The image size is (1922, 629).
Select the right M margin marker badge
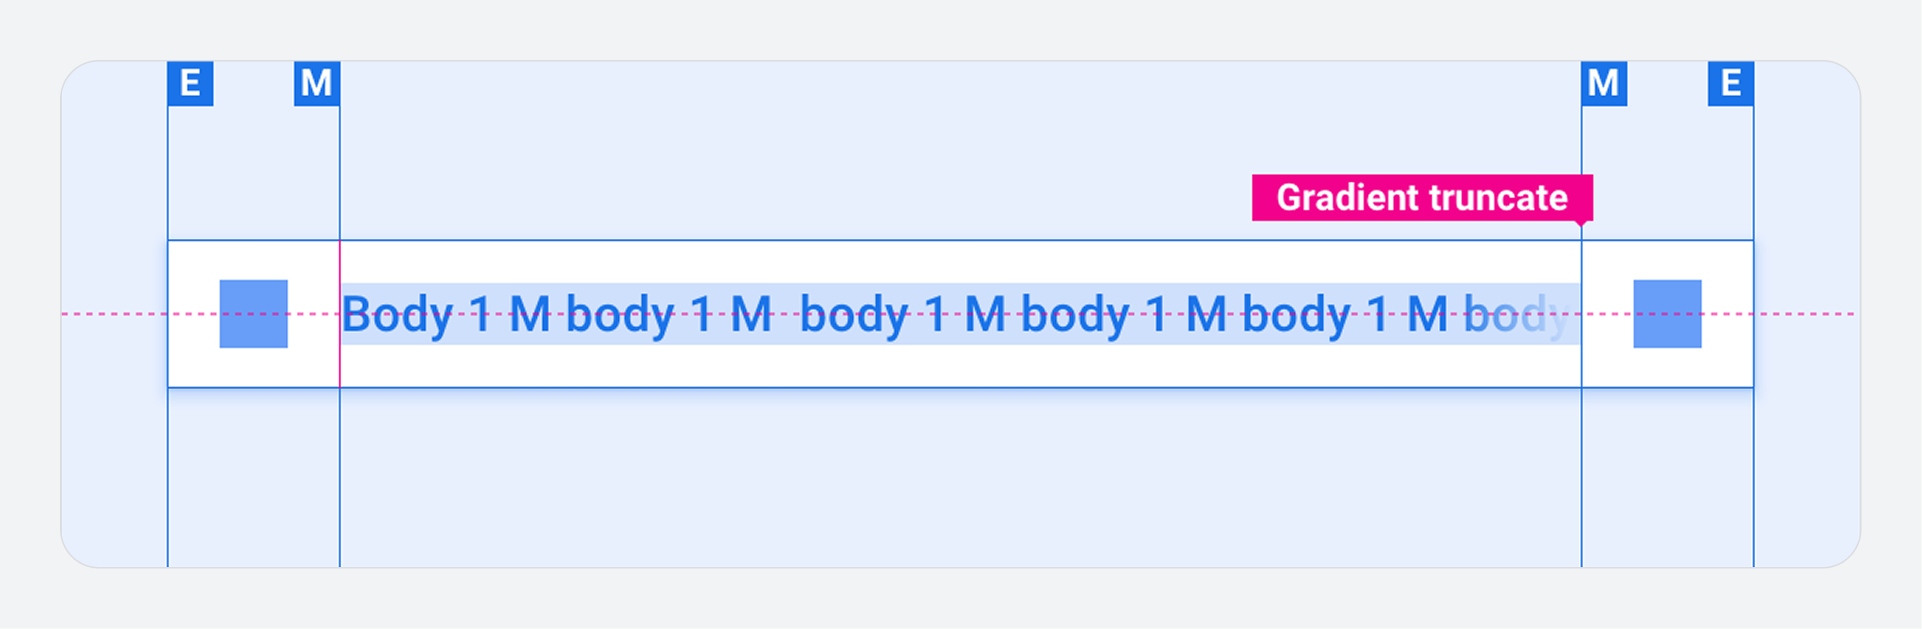(1604, 83)
